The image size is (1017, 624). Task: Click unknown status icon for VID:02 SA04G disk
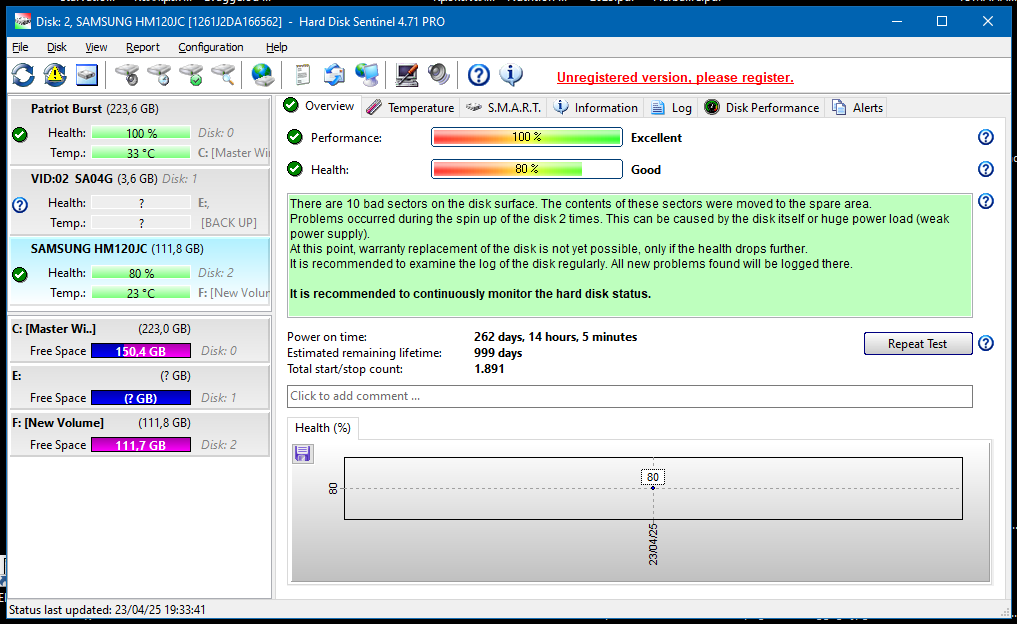click(20, 205)
